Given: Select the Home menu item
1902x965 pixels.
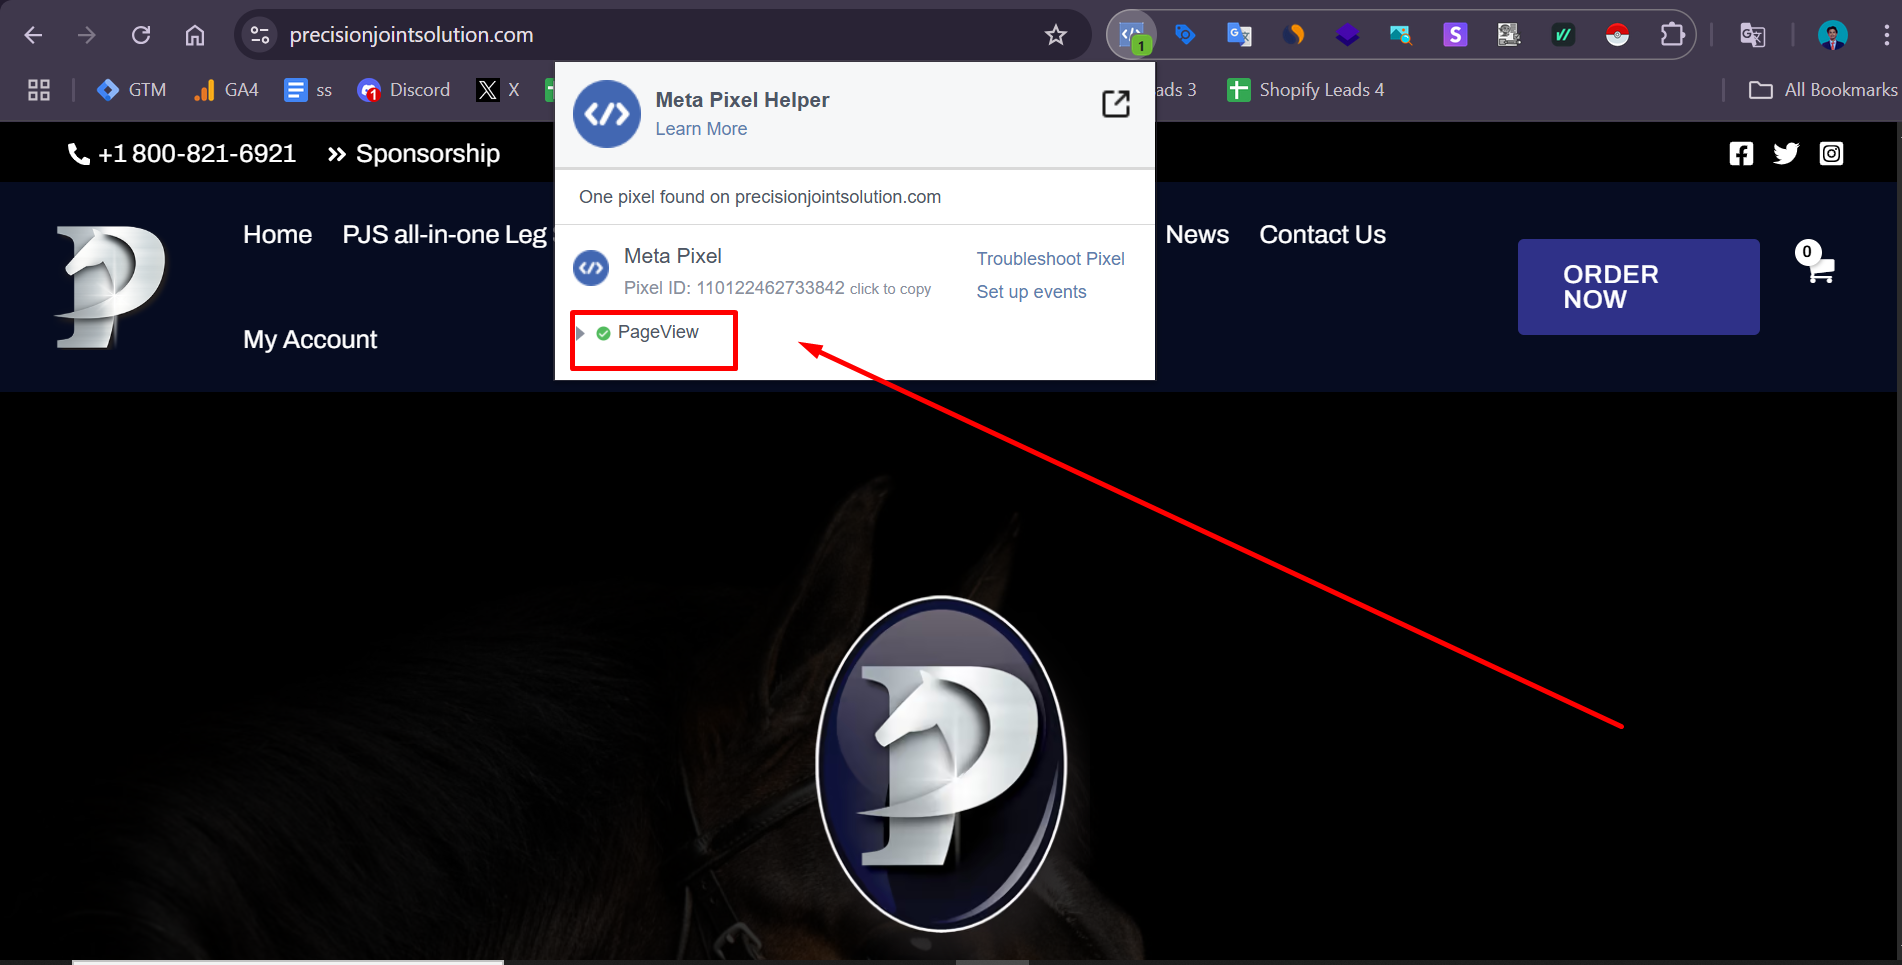Looking at the screenshot, I should click(x=277, y=234).
